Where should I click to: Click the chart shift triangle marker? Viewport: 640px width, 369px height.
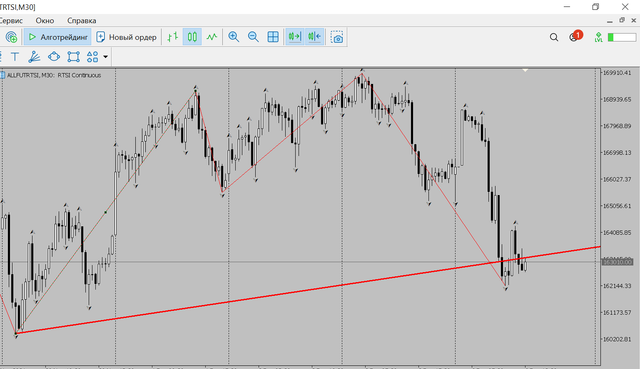[x=525, y=71]
